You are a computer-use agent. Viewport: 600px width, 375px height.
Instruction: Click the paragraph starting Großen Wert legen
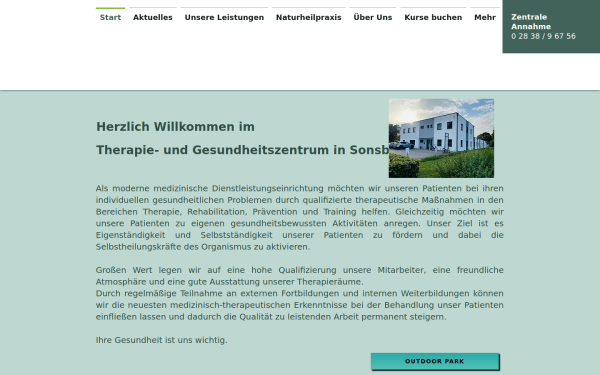coord(300,276)
